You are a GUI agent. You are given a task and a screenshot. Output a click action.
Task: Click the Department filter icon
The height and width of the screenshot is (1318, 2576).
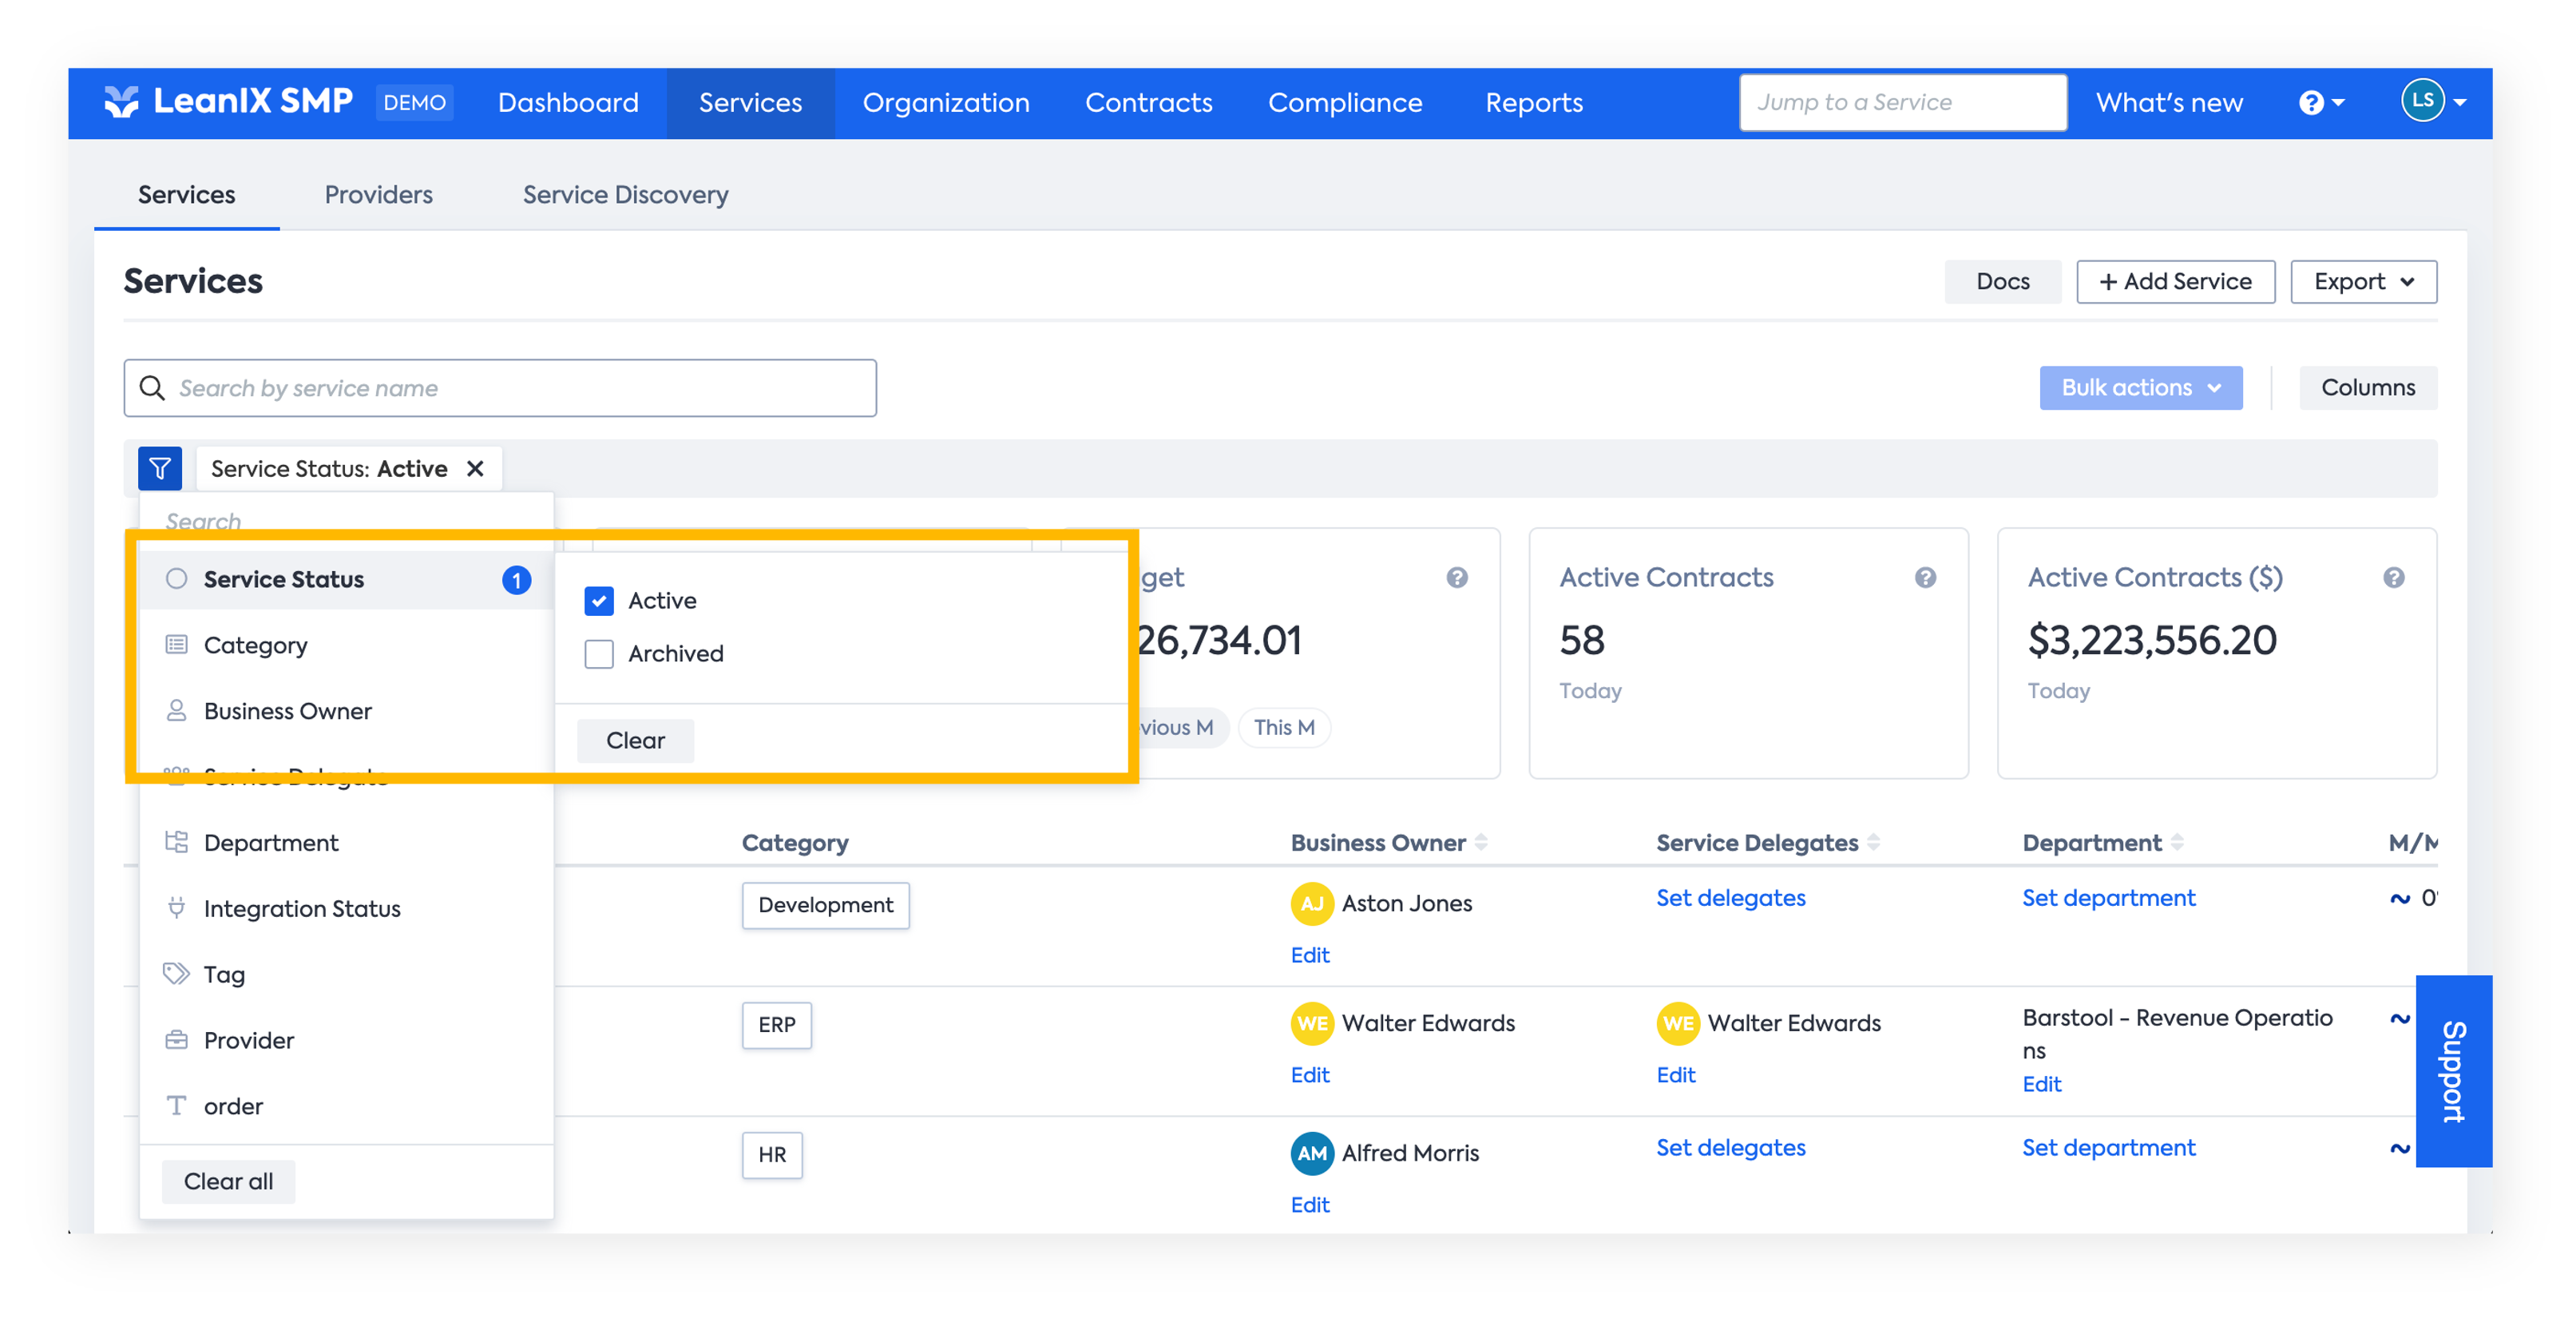click(176, 842)
